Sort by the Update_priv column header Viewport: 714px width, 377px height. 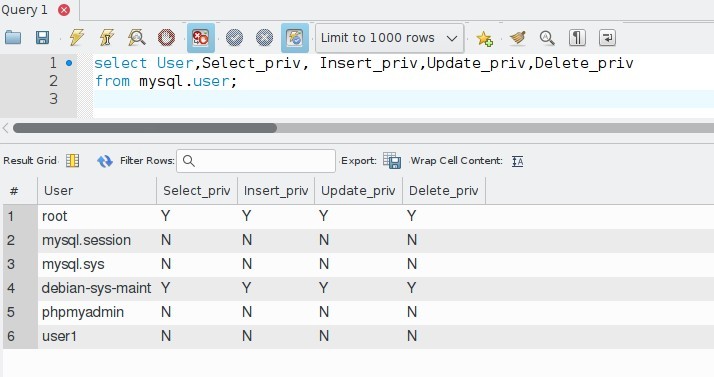pos(358,190)
